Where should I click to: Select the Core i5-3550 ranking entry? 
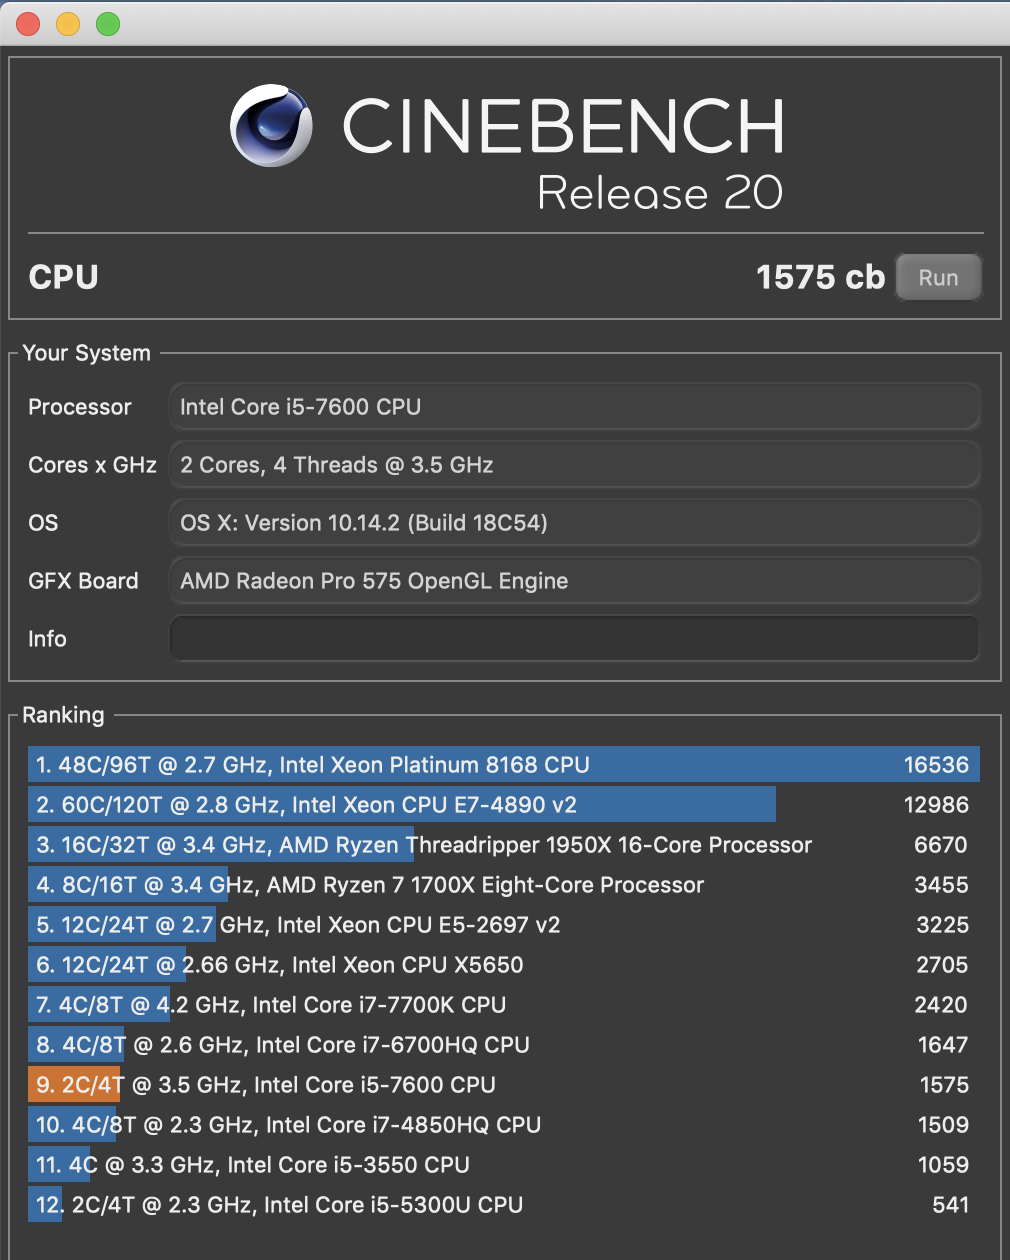pyautogui.click(x=503, y=1165)
